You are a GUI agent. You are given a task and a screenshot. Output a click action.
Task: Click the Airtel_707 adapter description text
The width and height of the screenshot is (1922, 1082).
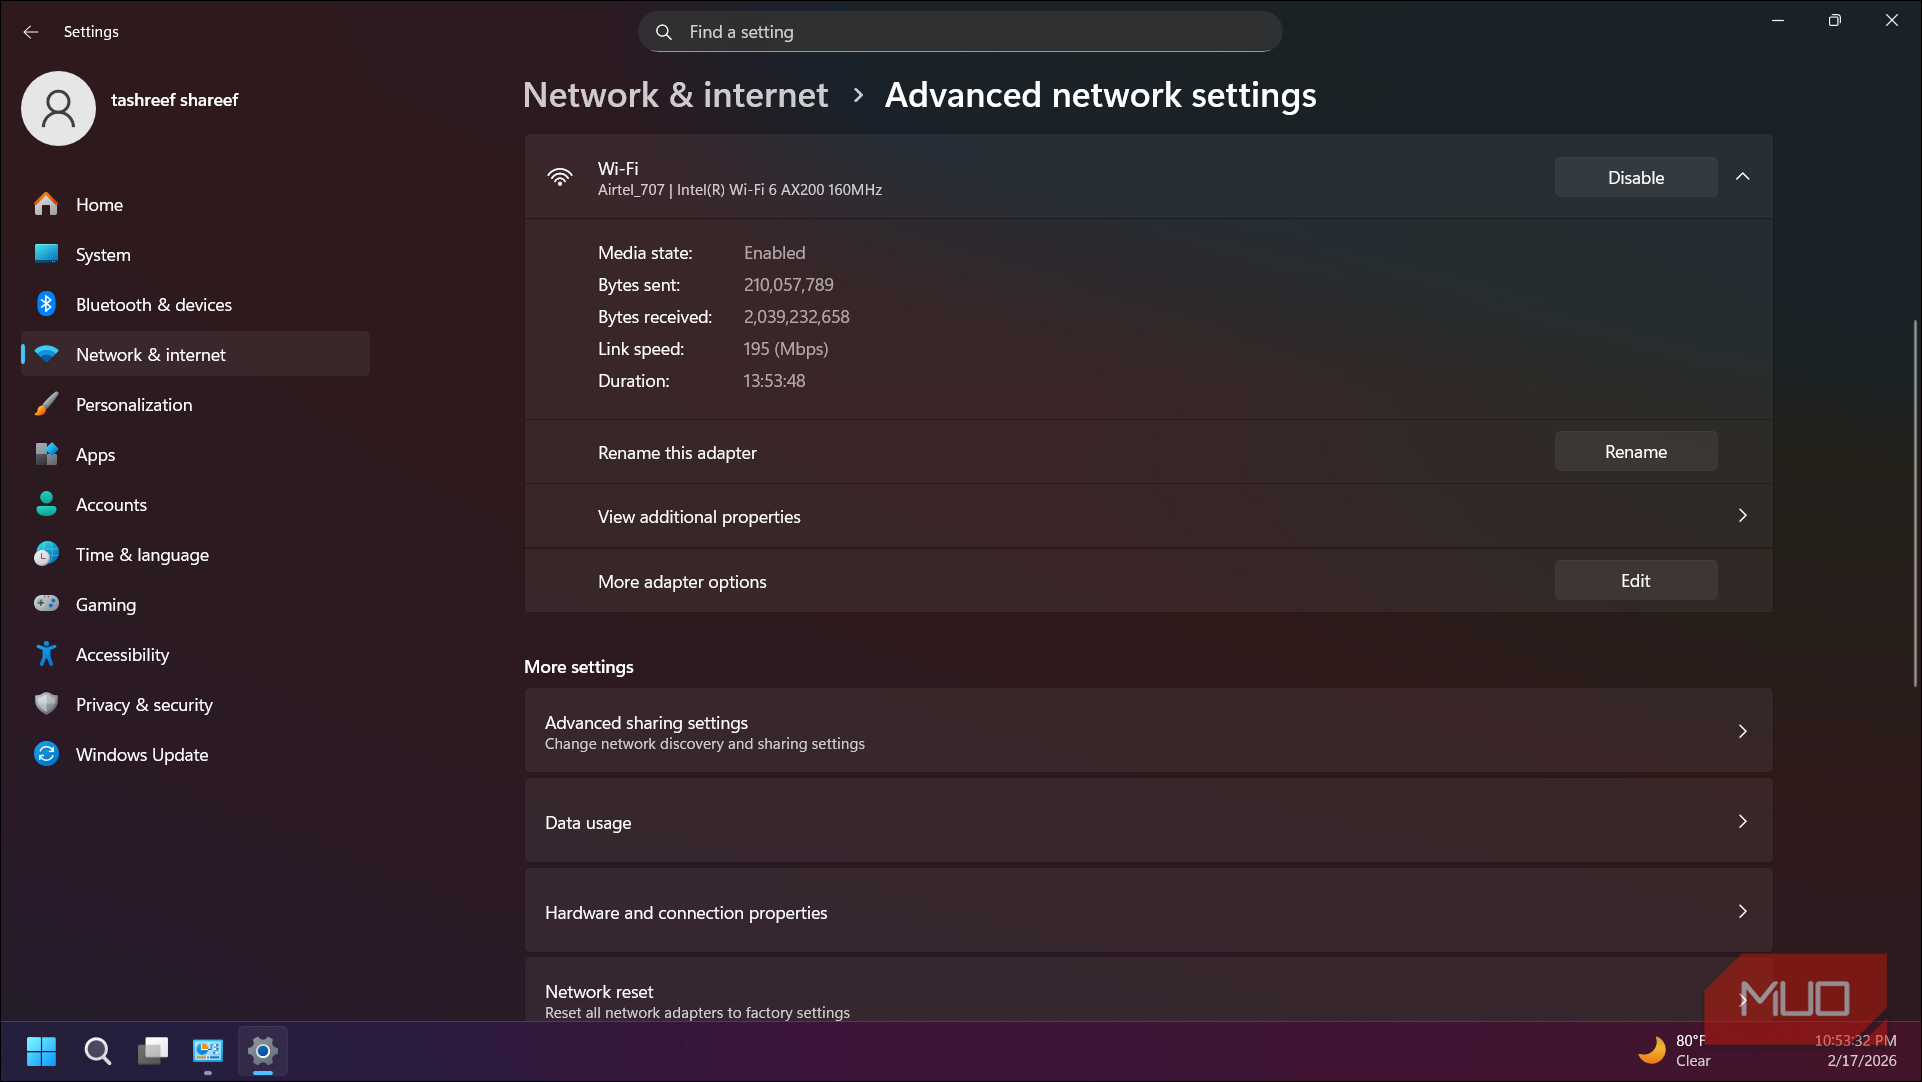point(740,190)
